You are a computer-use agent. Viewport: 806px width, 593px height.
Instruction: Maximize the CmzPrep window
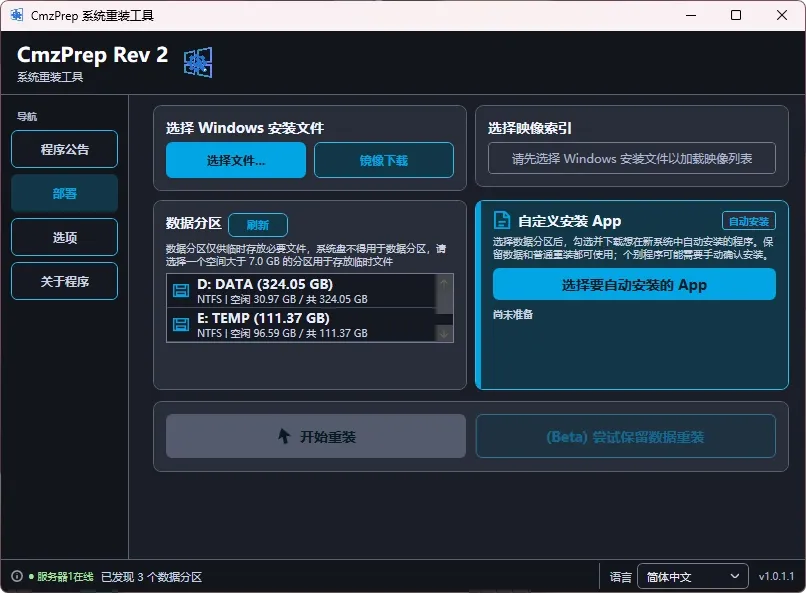(x=736, y=15)
